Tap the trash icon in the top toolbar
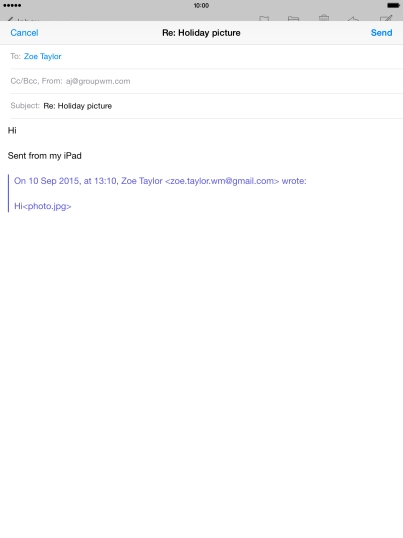The width and height of the screenshot is (403, 538). pos(323,18)
